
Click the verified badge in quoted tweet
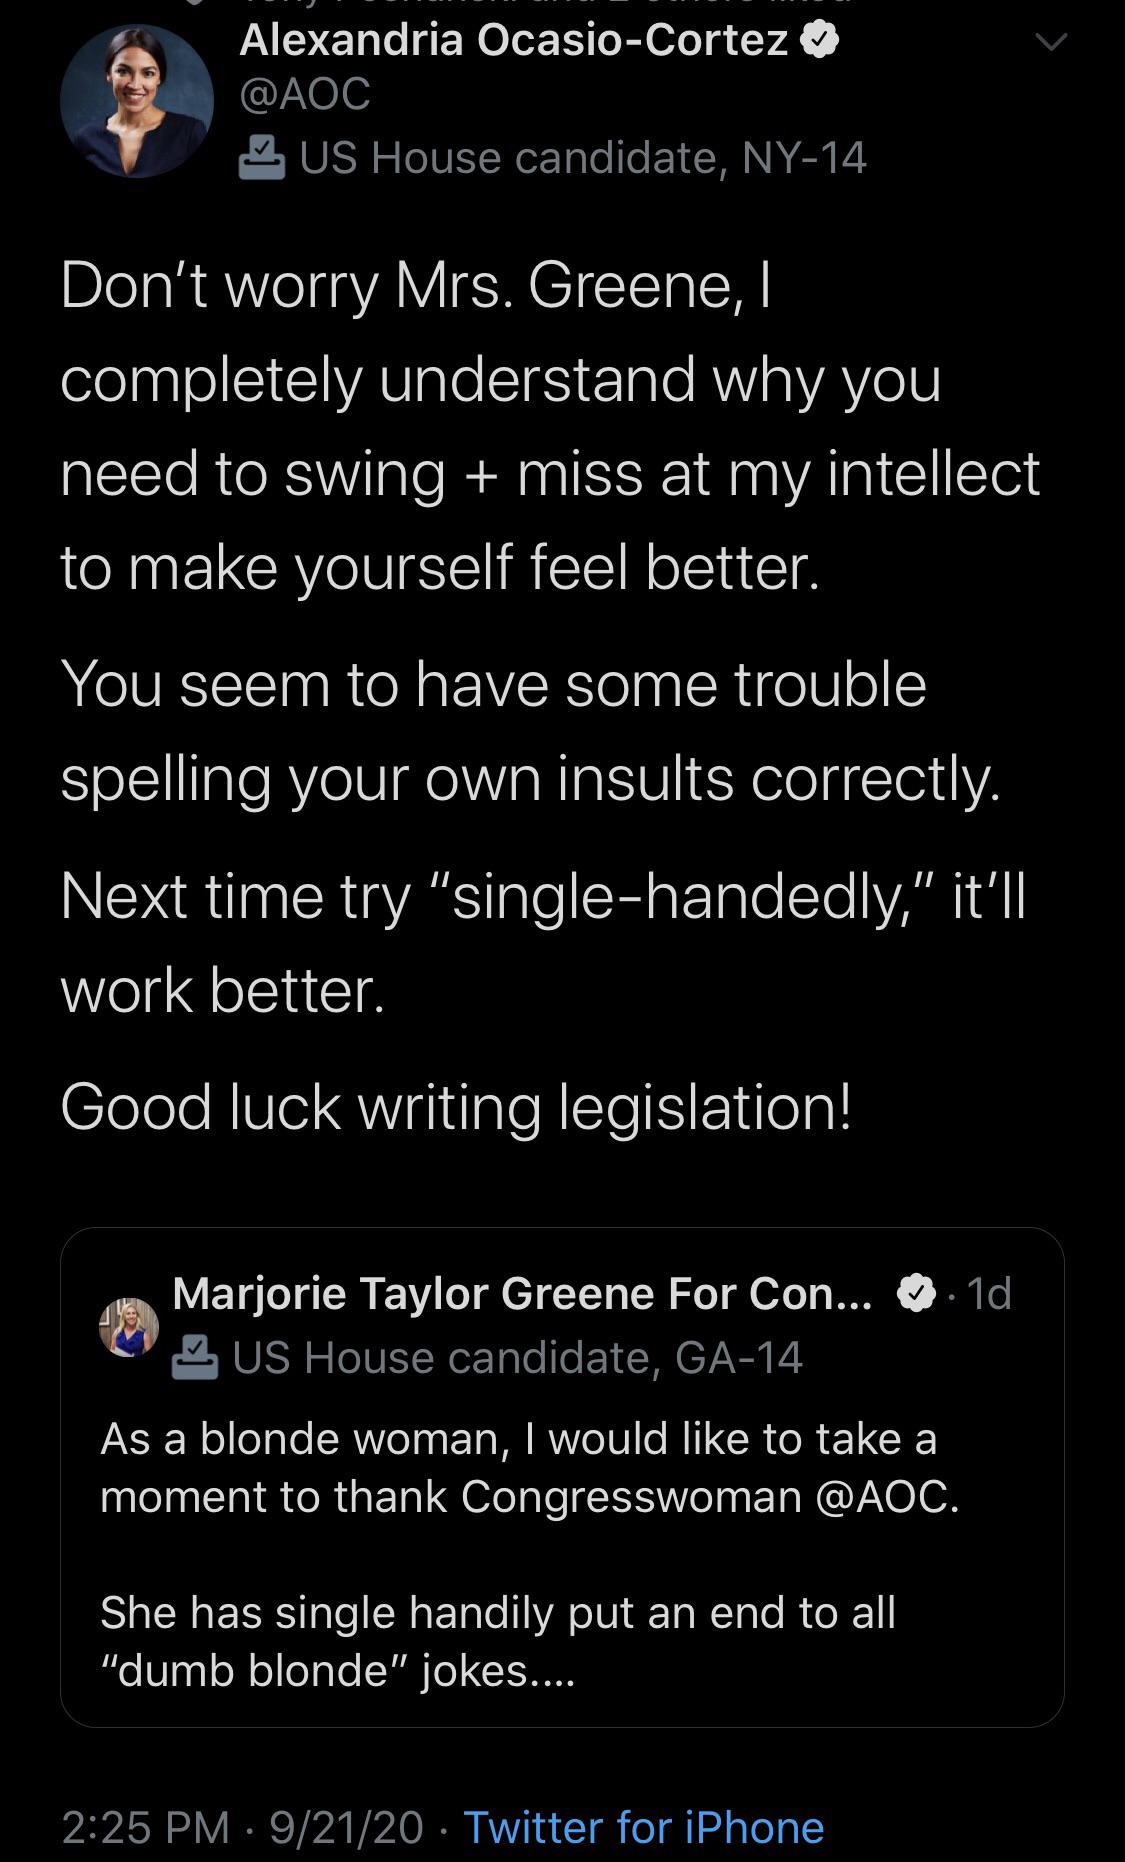pos(914,1294)
